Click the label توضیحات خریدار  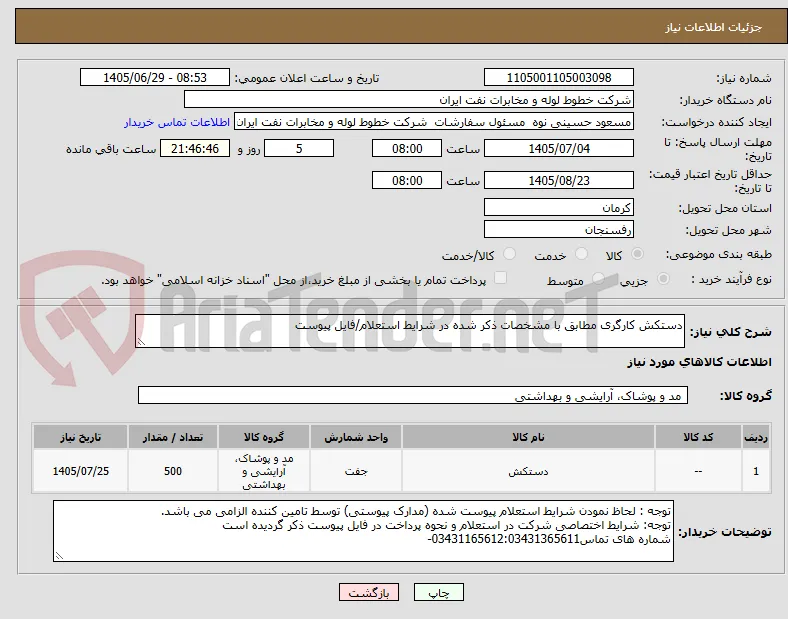[x=725, y=532]
